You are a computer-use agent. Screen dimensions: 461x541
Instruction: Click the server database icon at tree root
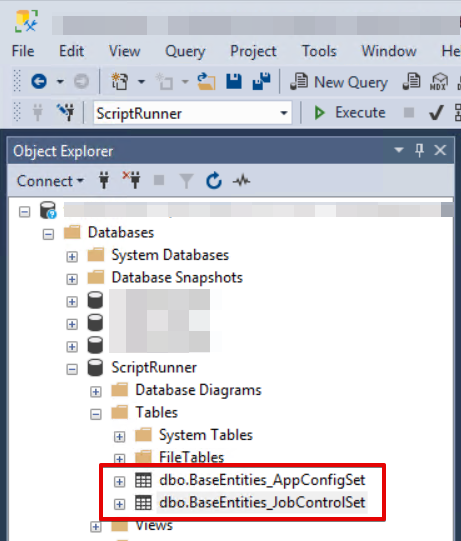point(48,210)
